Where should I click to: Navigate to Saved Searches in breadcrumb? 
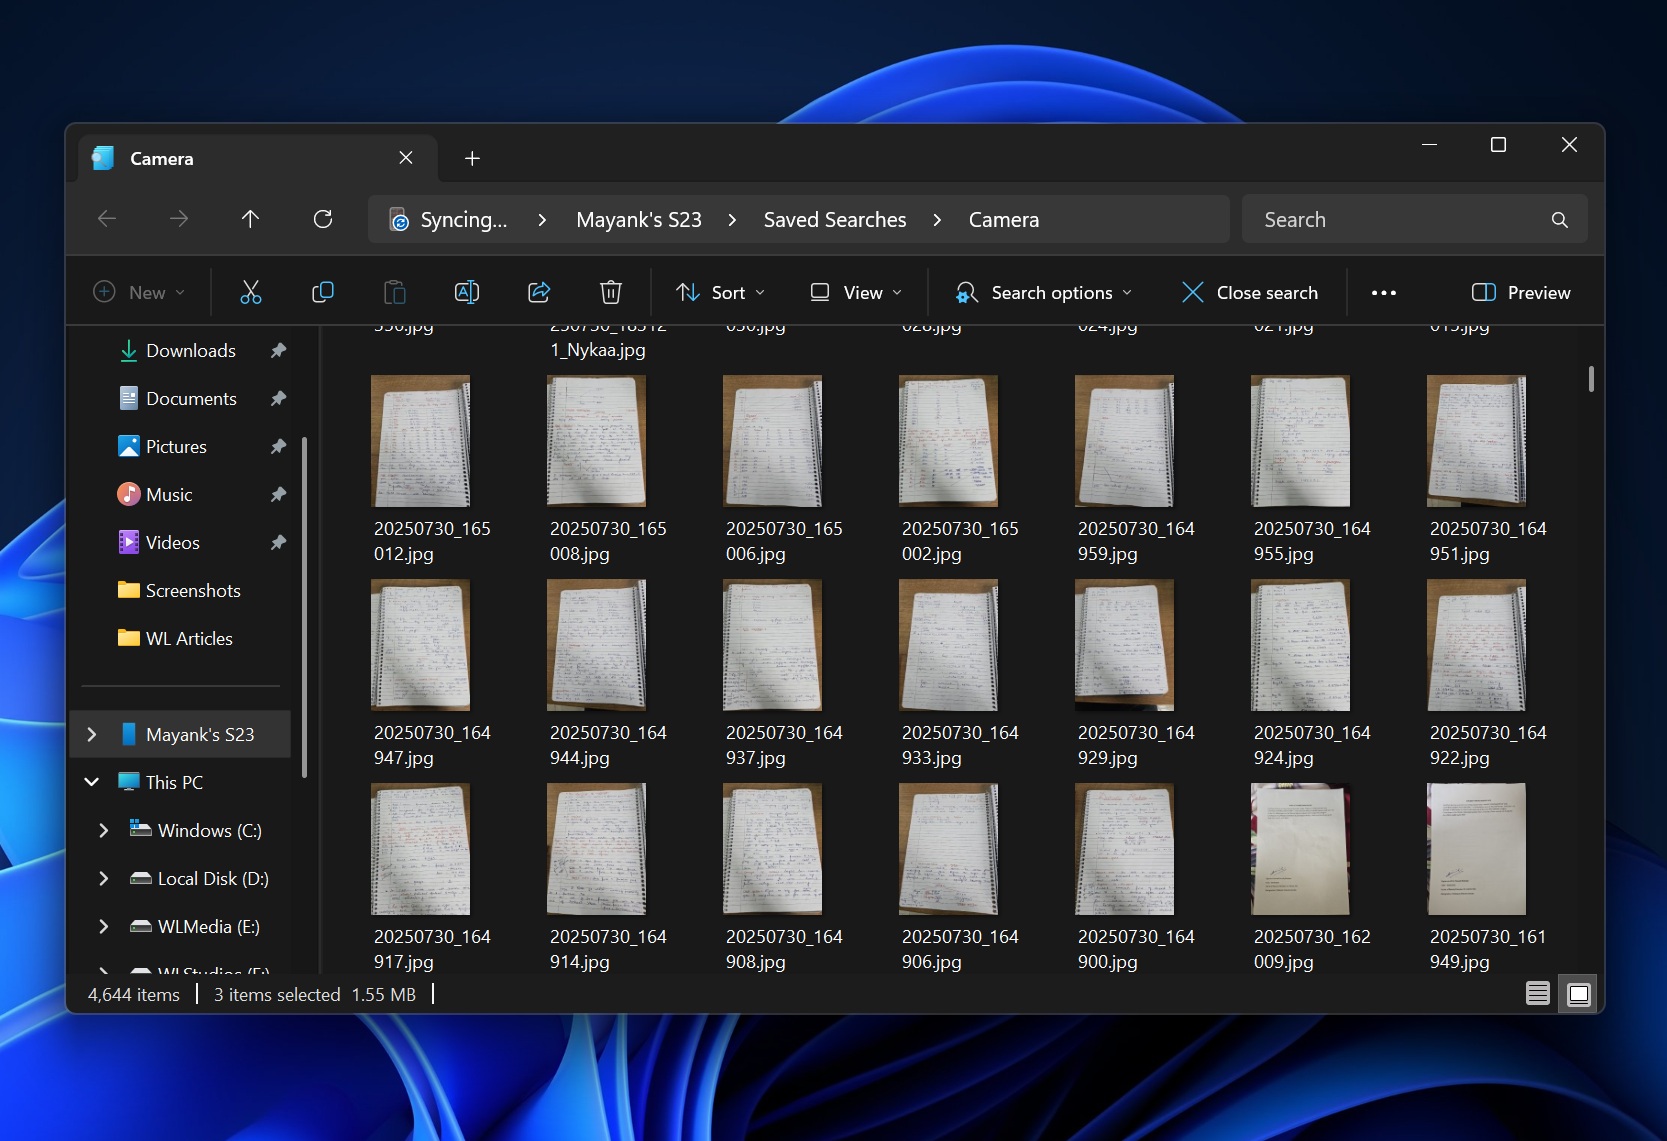[834, 219]
